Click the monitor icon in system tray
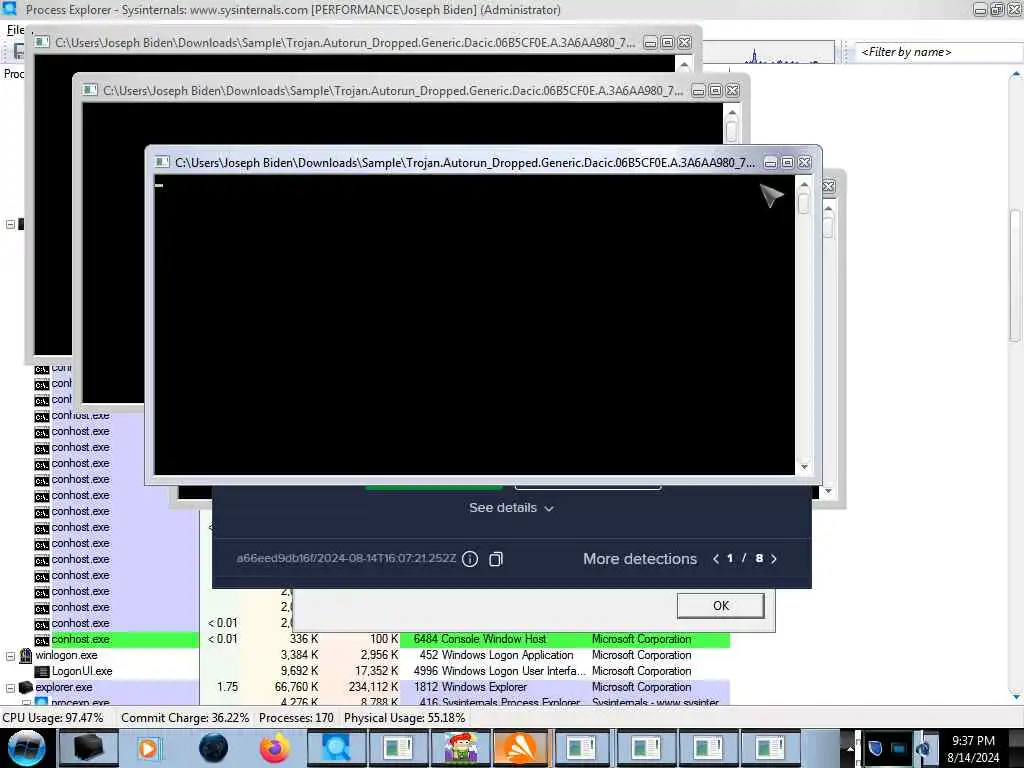The height and width of the screenshot is (768, 1024). tap(899, 748)
